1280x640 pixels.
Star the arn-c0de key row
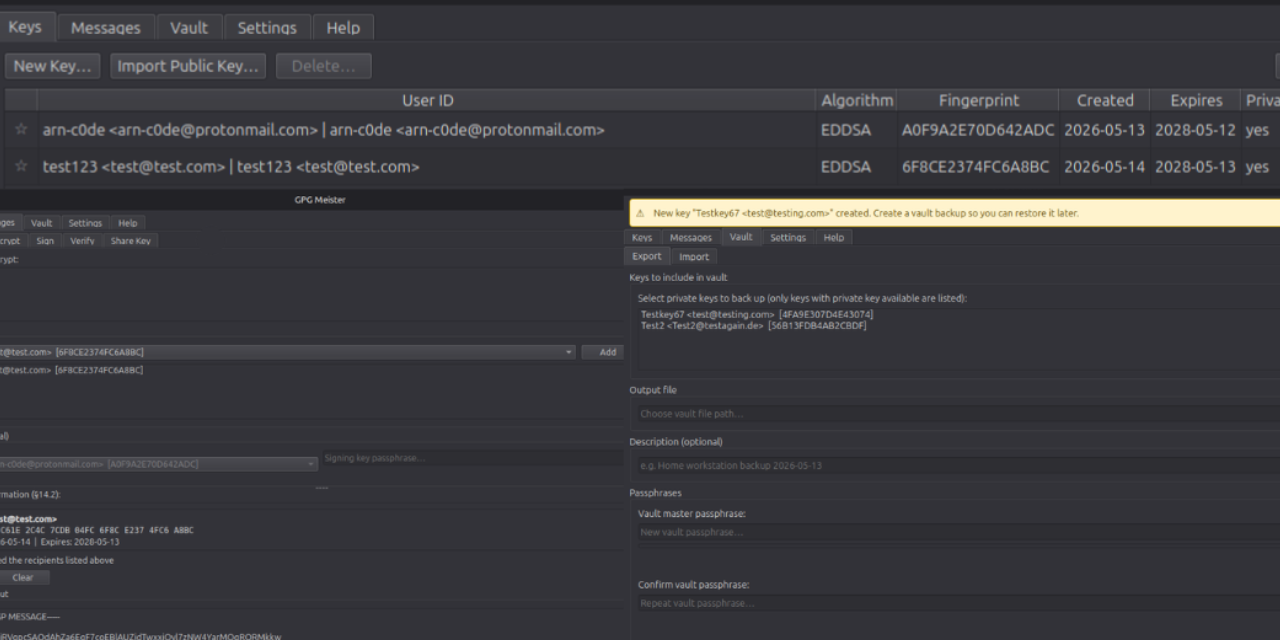[x=21, y=130]
